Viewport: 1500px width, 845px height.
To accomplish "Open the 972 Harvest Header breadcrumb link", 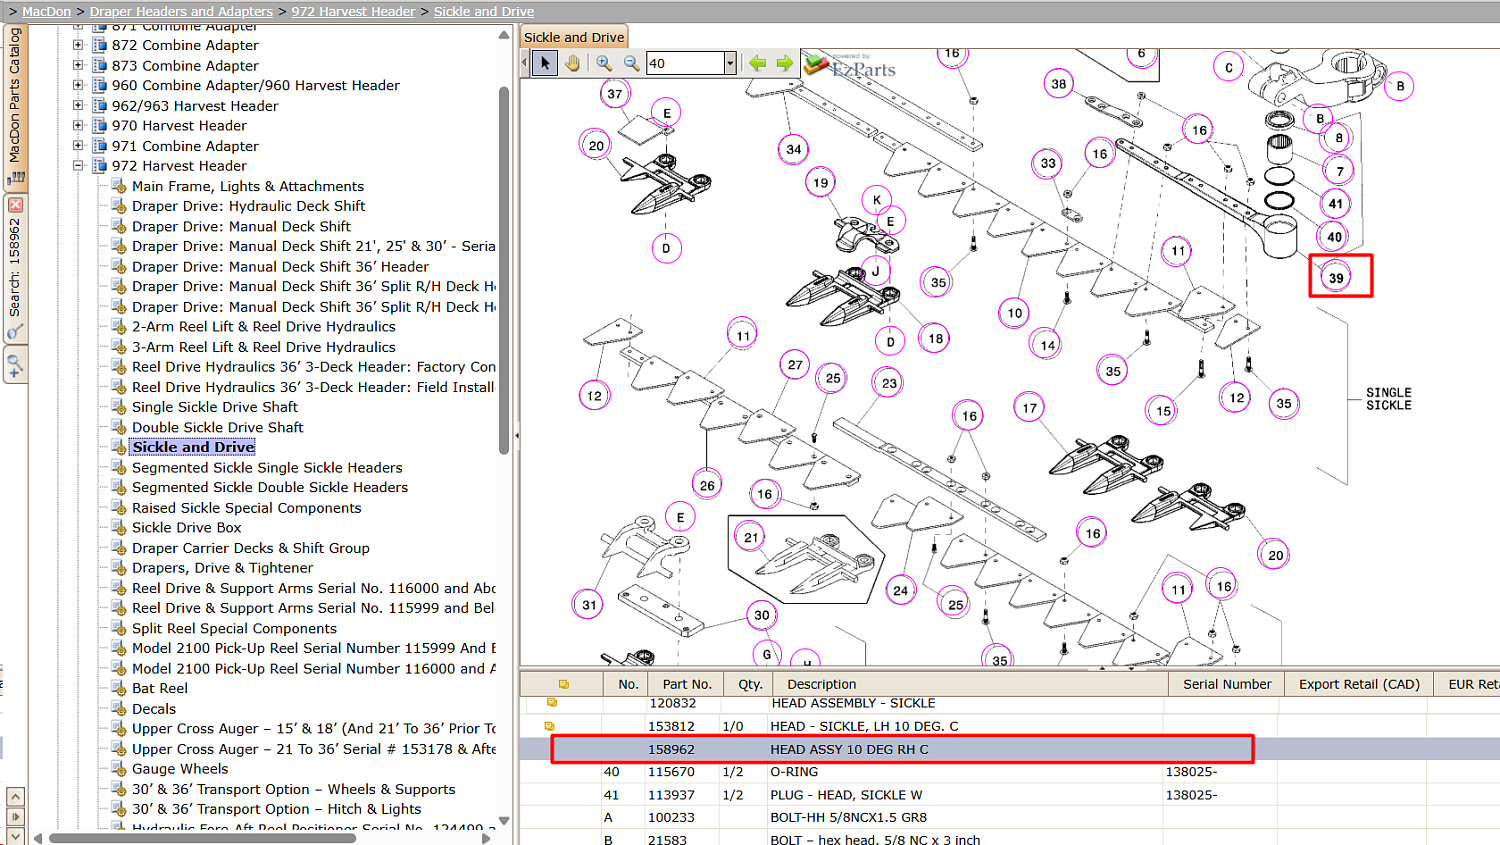I will click(x=353, y=11).
